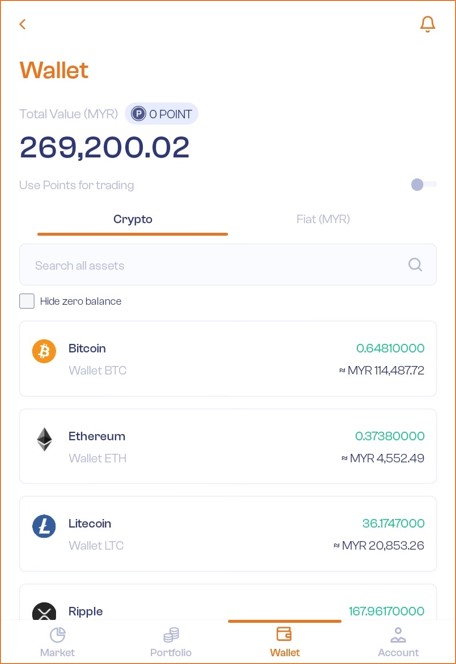Switch to the Fiat (MYR) tab

tap(323, 219)
